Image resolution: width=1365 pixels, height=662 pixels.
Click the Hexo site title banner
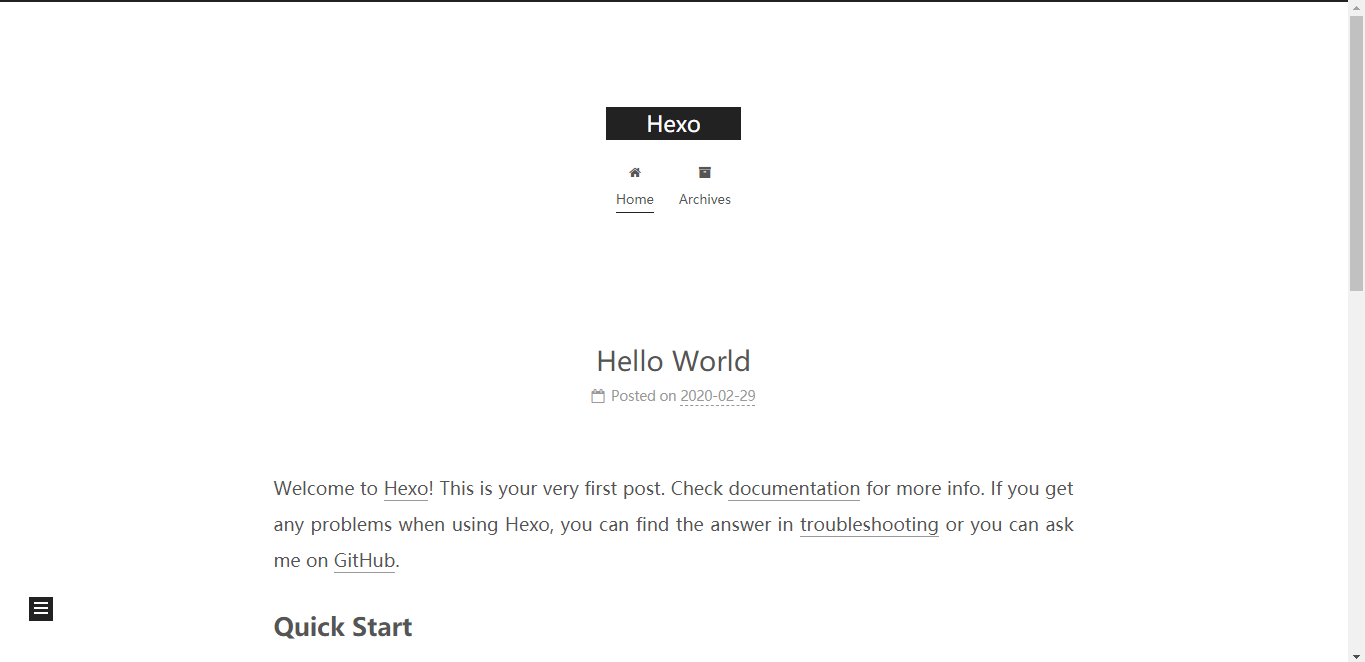coord(673,124)
